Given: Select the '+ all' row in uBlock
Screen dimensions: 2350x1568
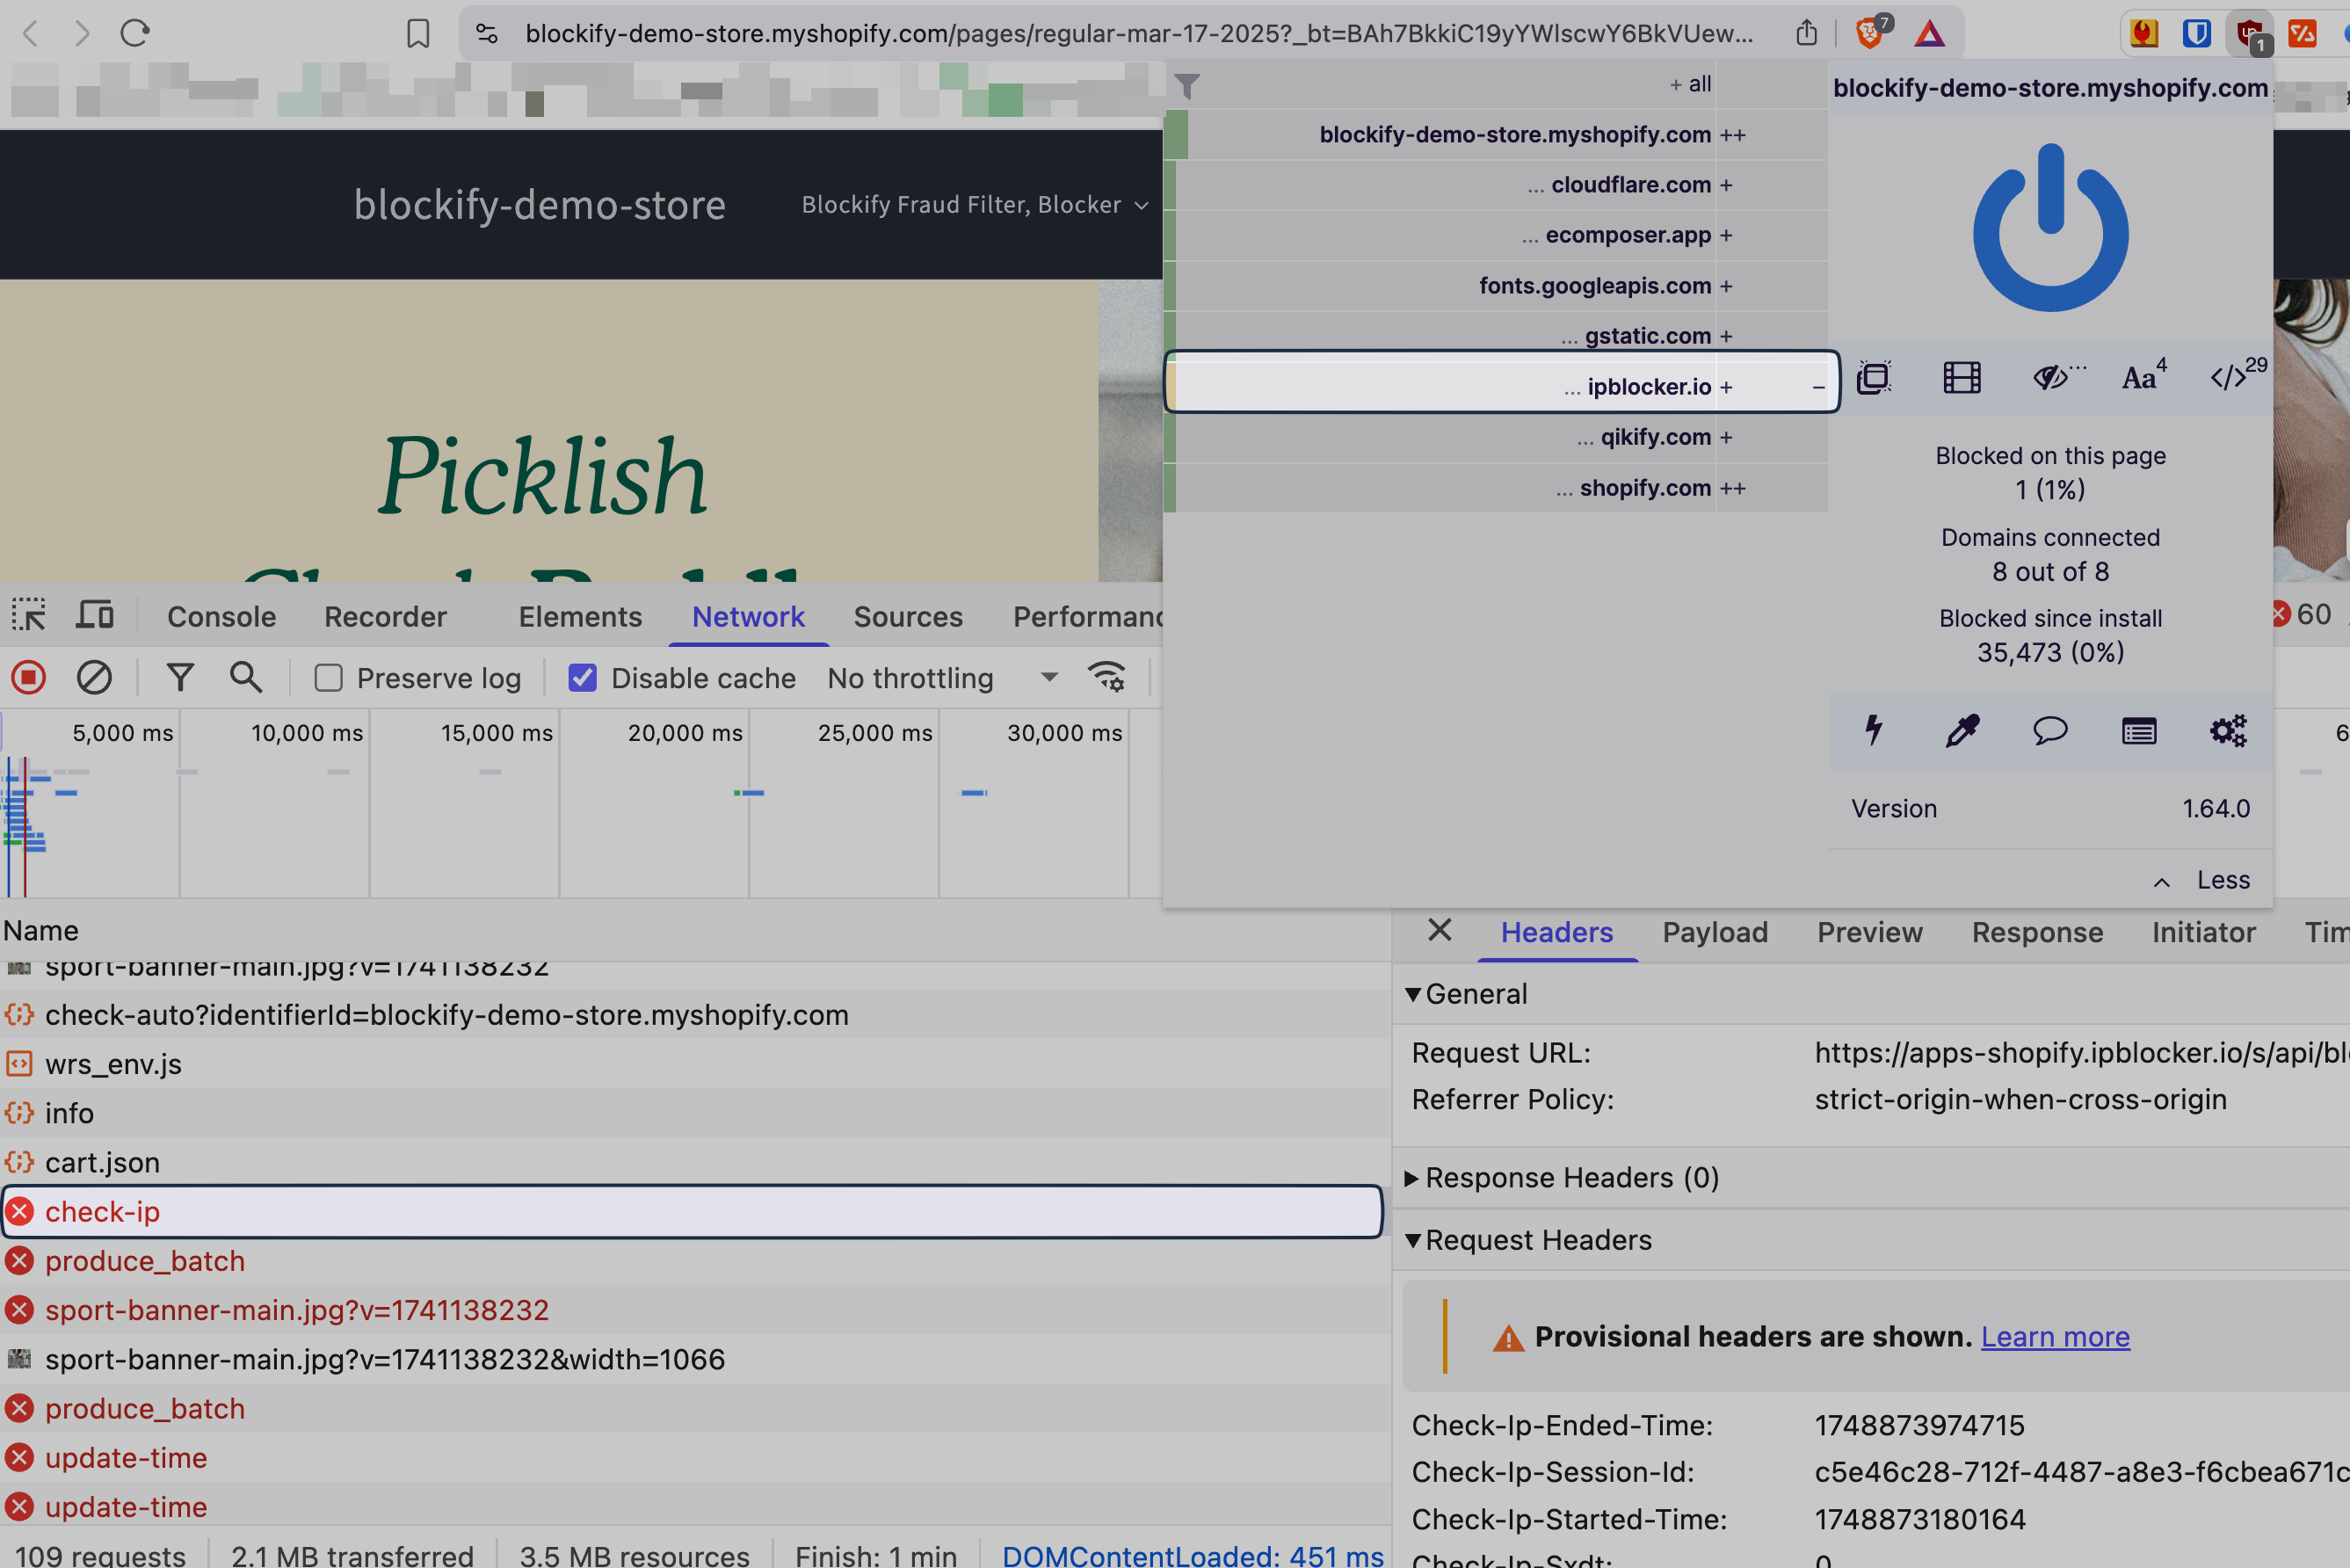Looking at the screenshot, I should point(1496,84).
